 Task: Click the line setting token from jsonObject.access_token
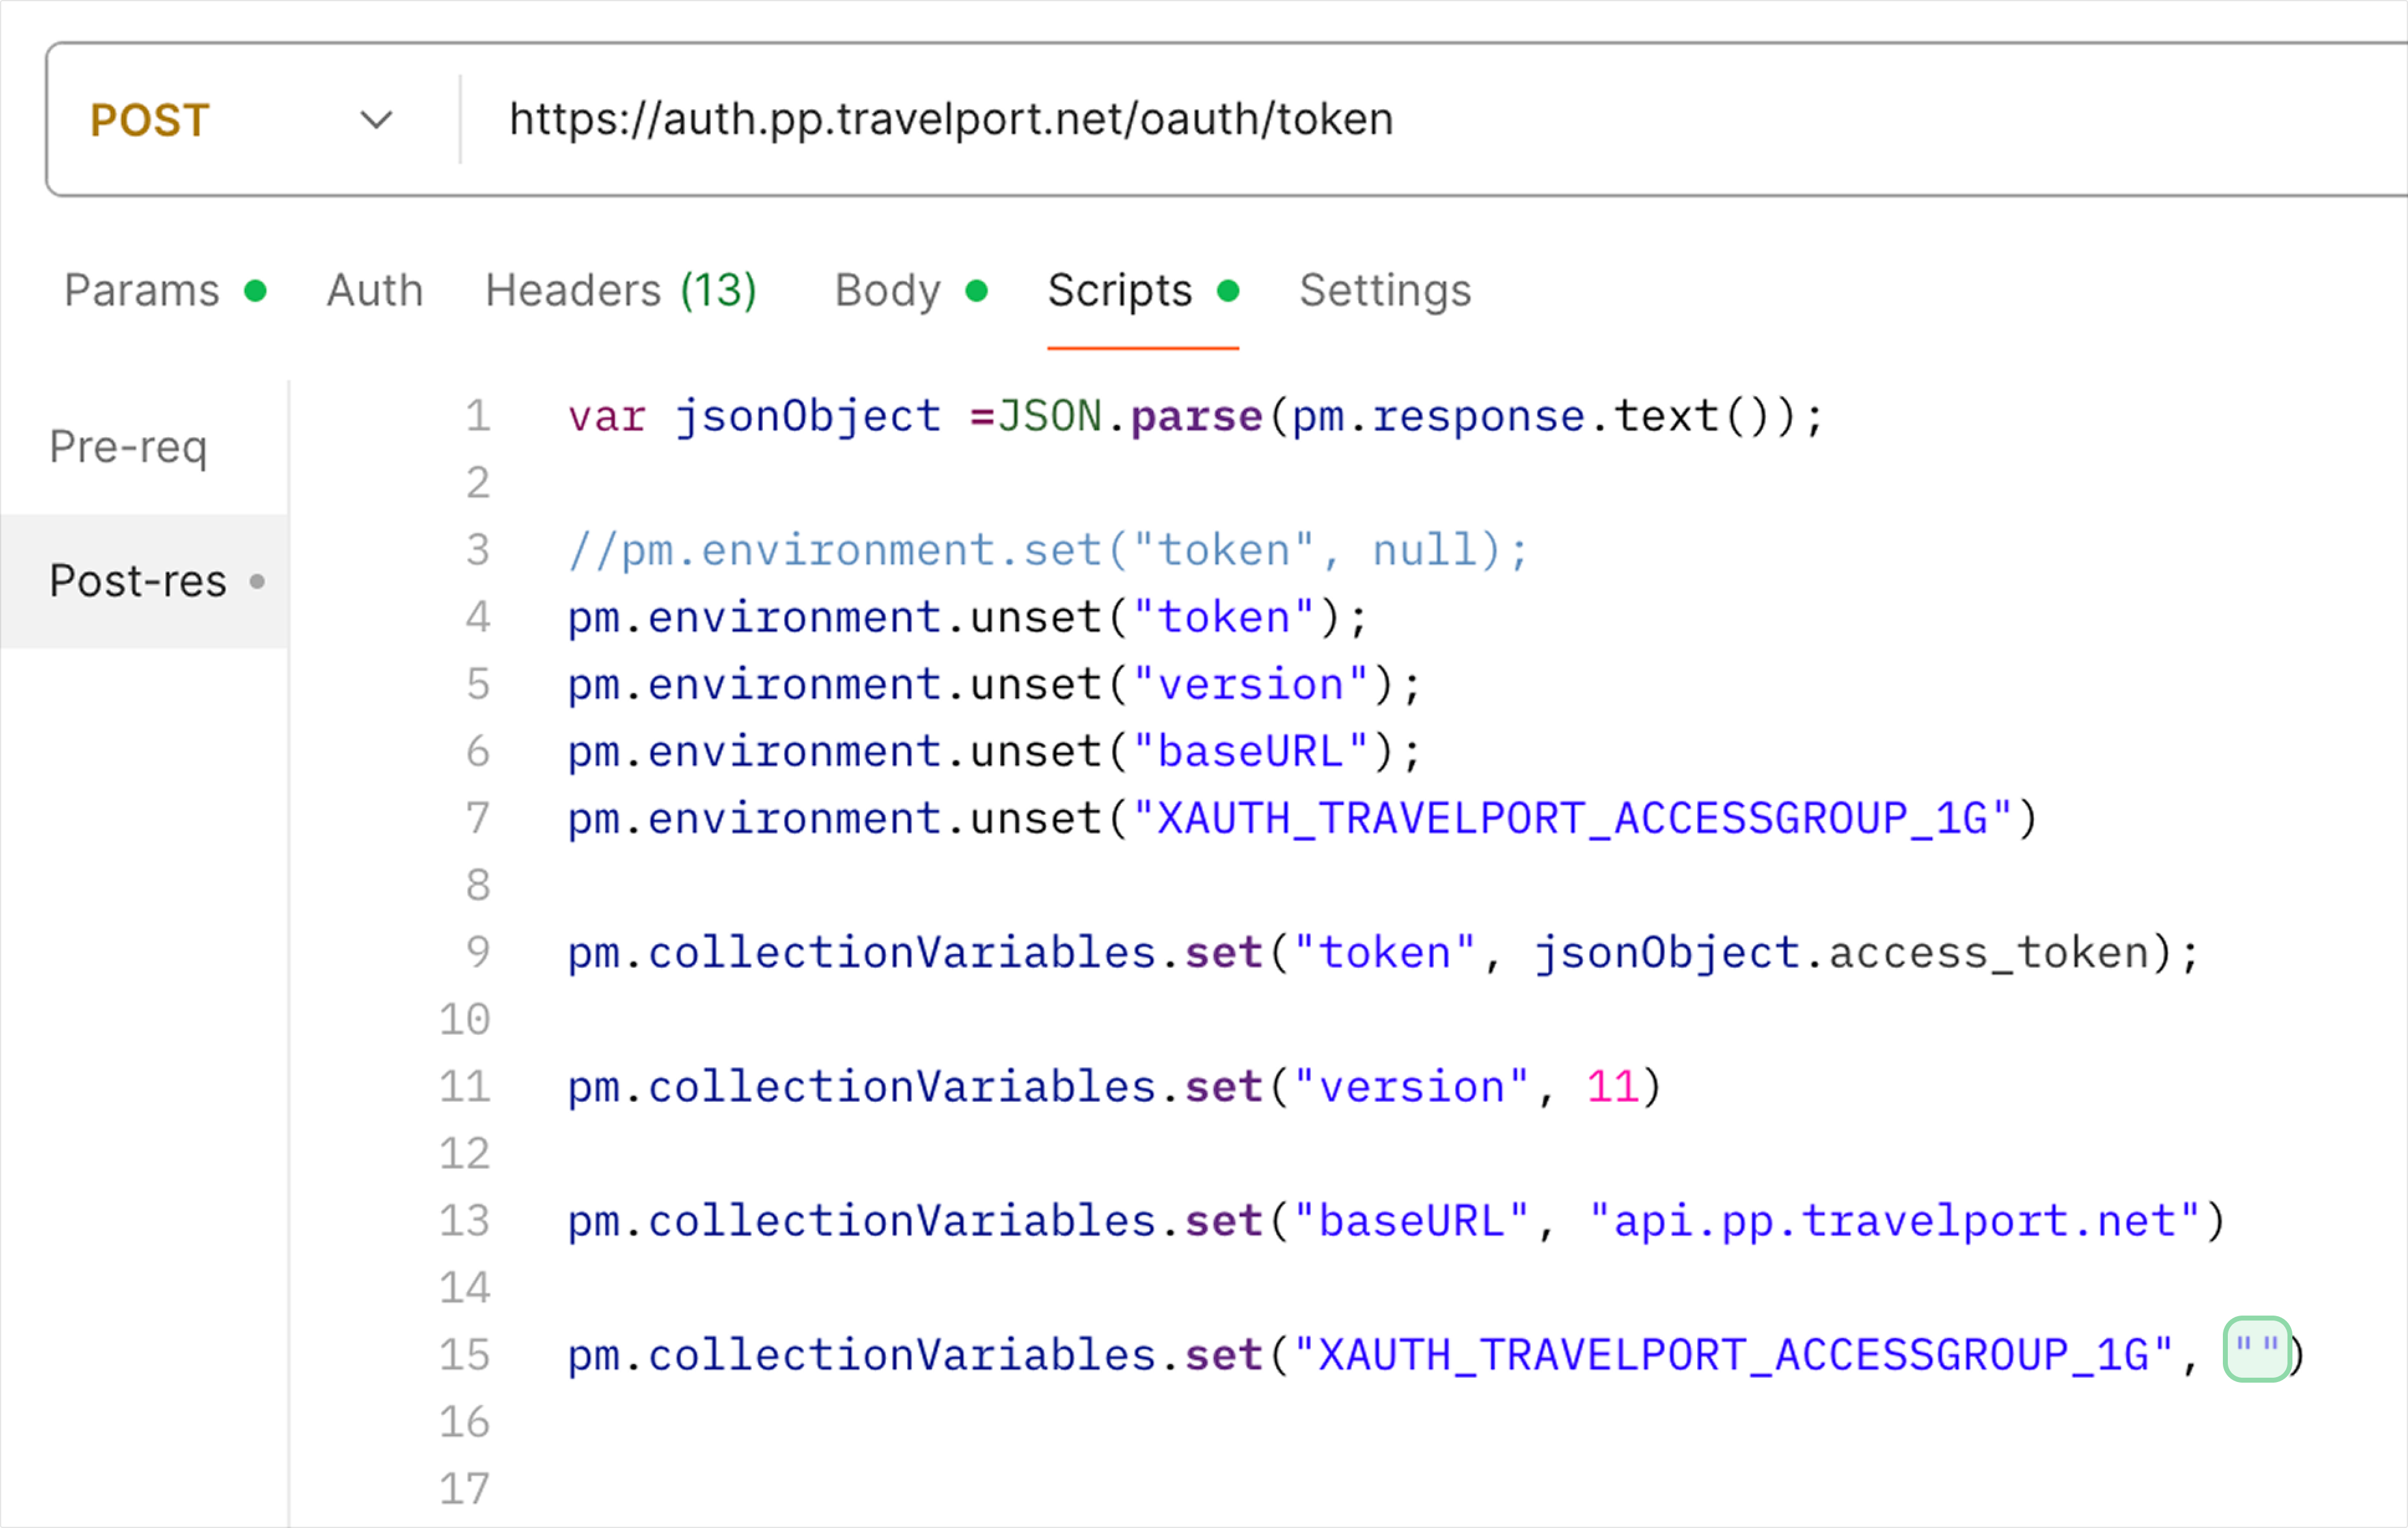pos(1383,952)
